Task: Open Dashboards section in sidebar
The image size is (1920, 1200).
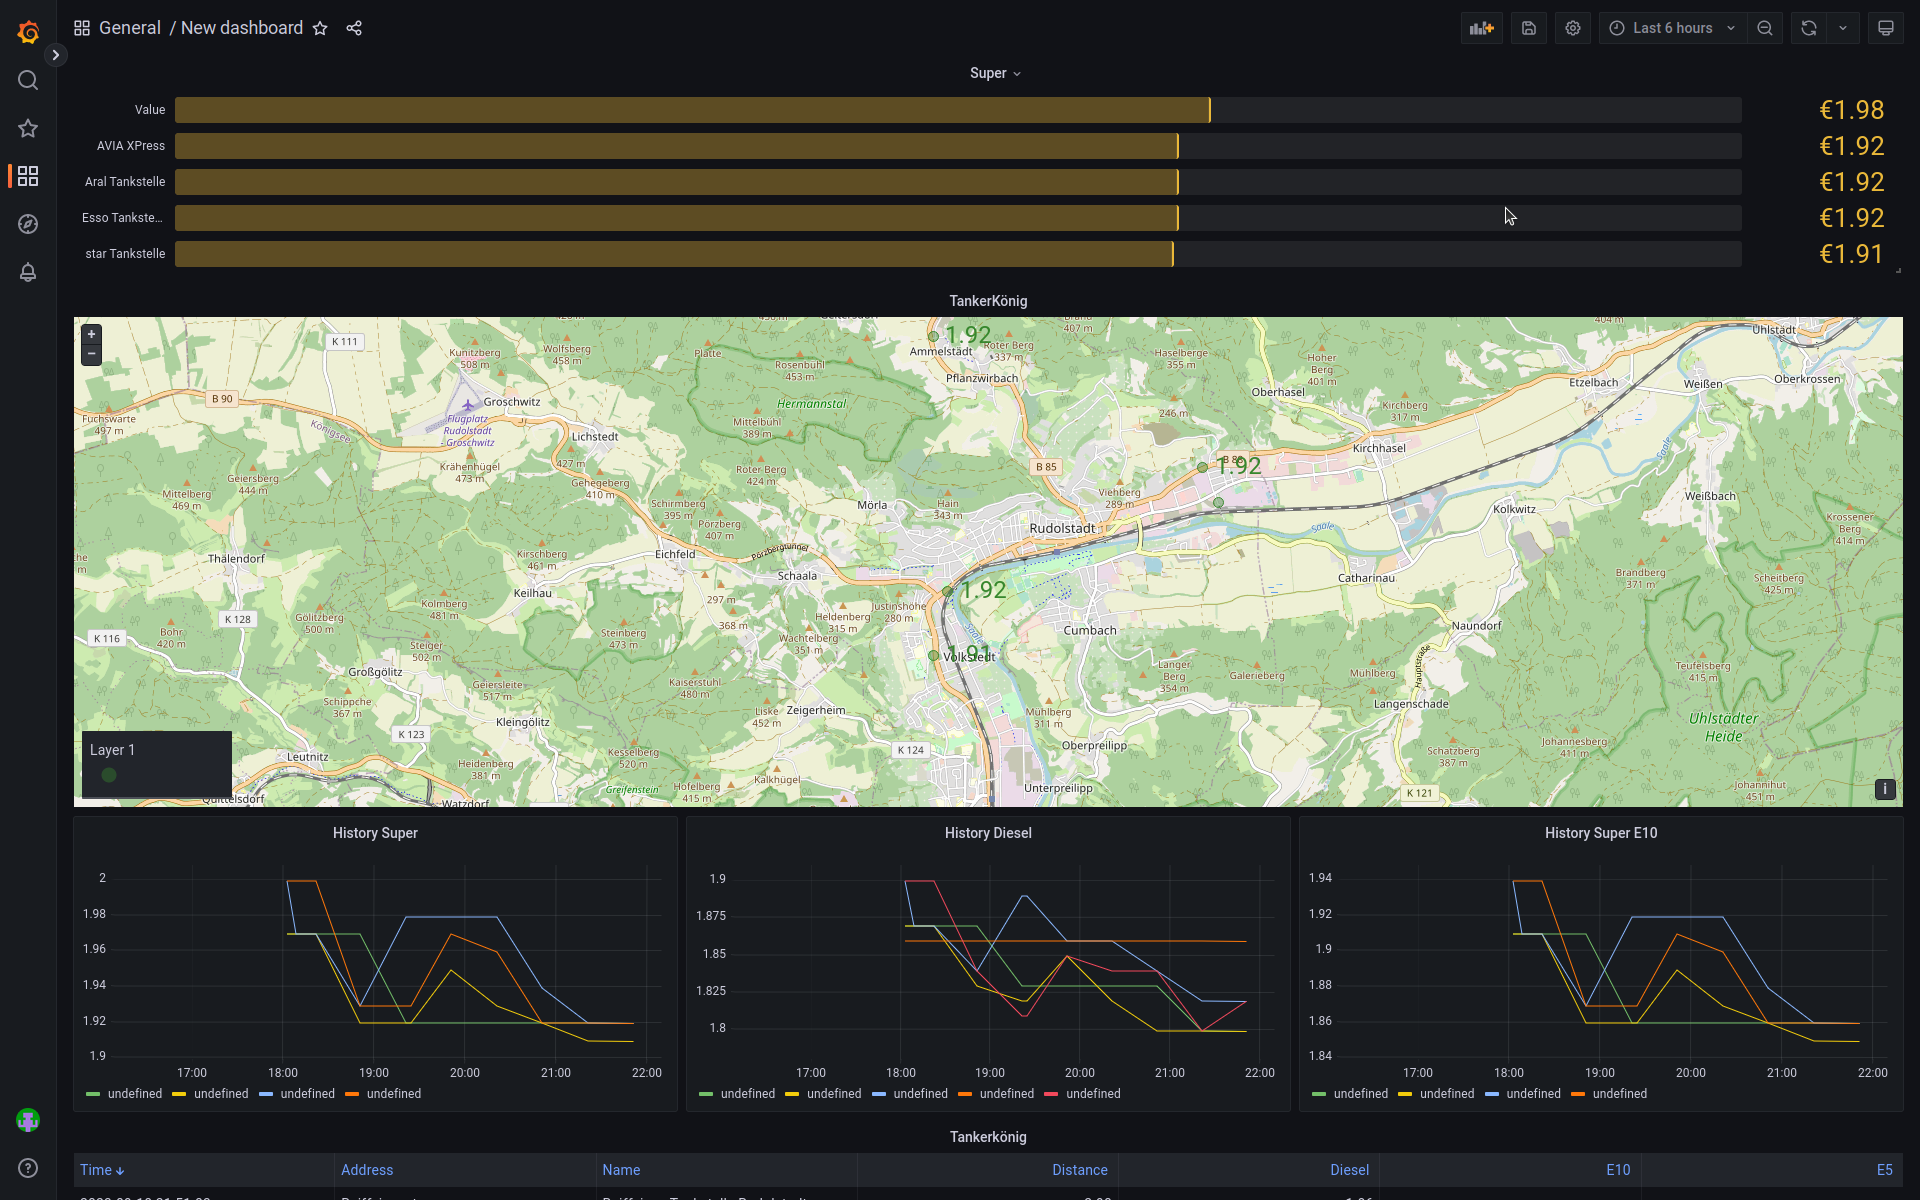Action: pyautogui.click(x=28, y=176)
